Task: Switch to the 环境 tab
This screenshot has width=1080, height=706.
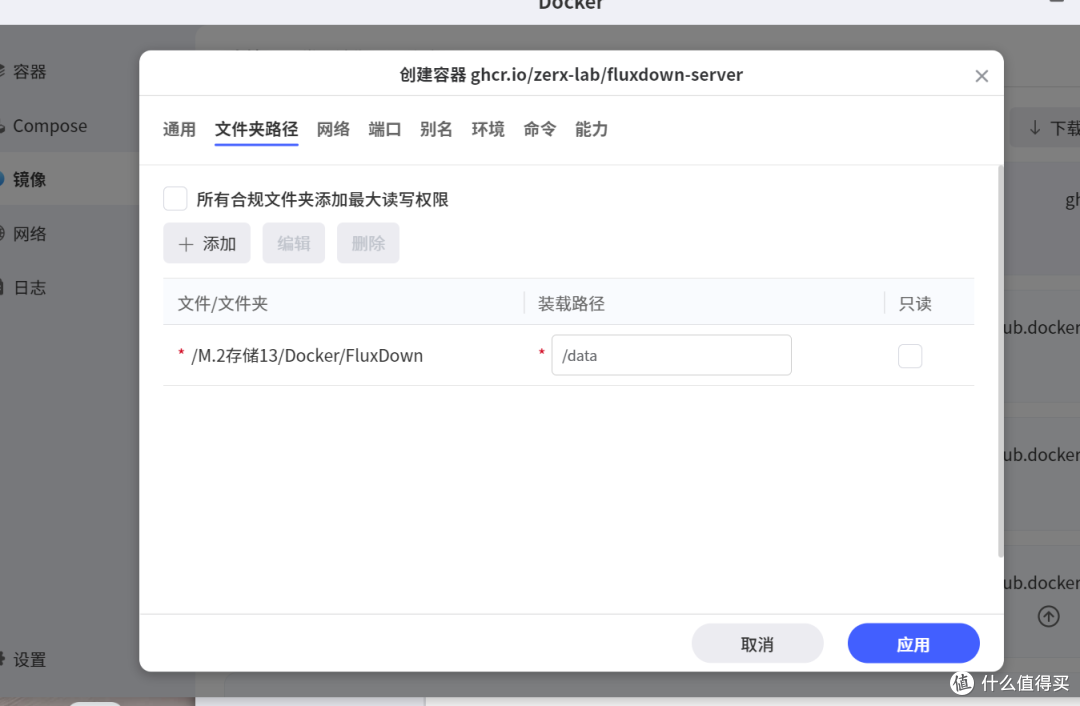Action: tap(488, 129)
